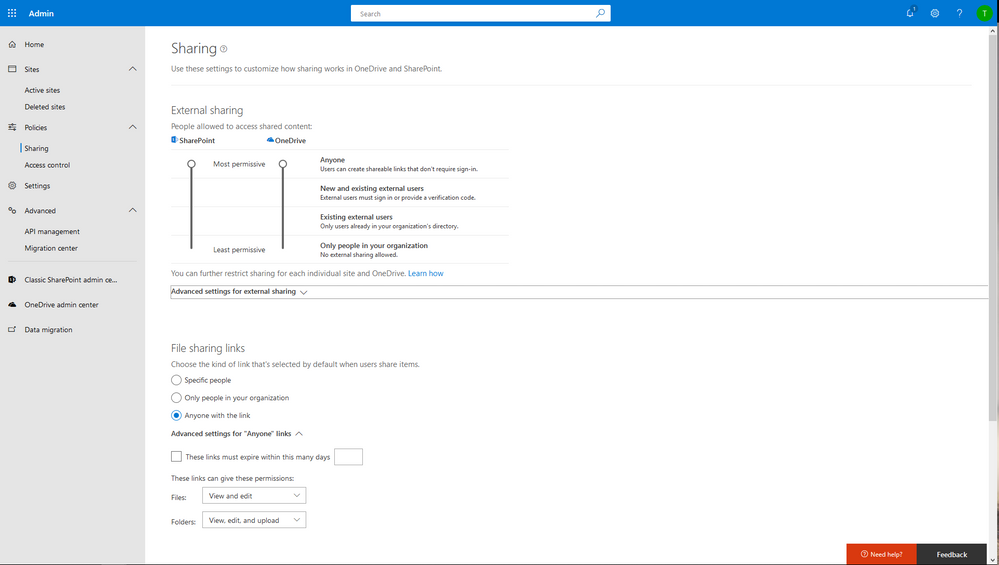The width and height of the screenshot is (999, 565).
Task: Open Settings in left navigation
Action: click(x=37, y=186)
